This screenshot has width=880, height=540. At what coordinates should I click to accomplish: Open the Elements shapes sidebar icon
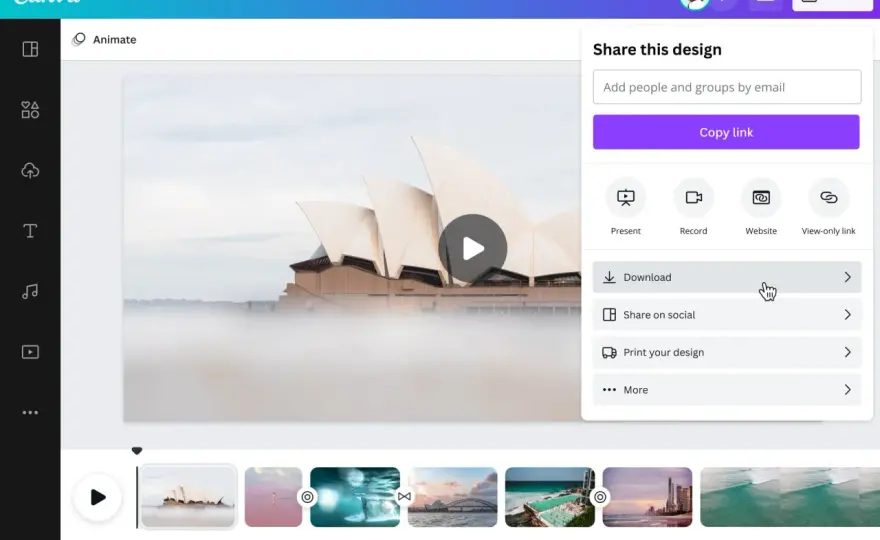[x=30, y=110]
